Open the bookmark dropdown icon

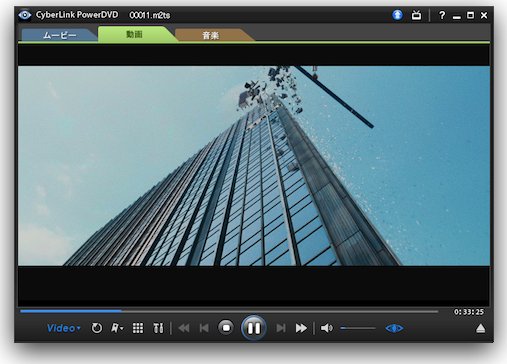pos(117,328)
